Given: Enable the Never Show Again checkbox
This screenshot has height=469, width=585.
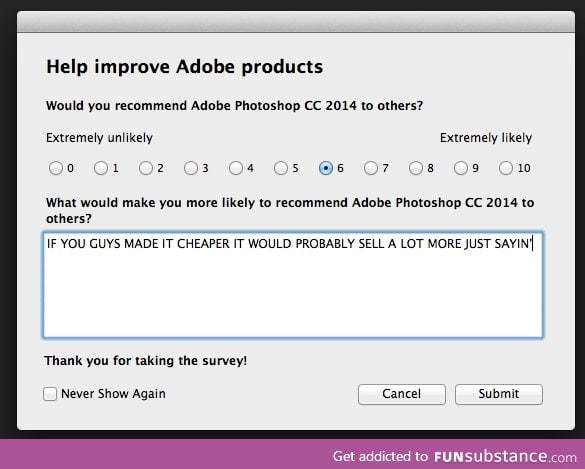Looking at the screenshot, I should [50, 394].
